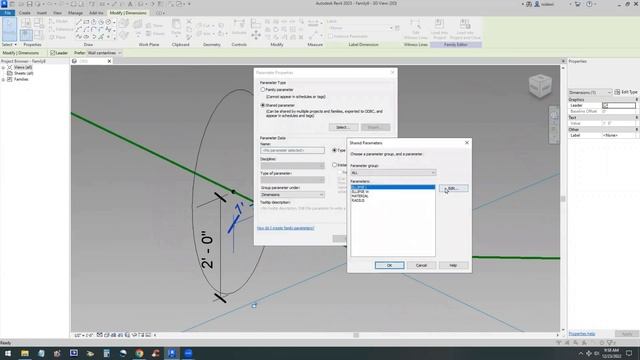Select the Line draw tool

79,22
